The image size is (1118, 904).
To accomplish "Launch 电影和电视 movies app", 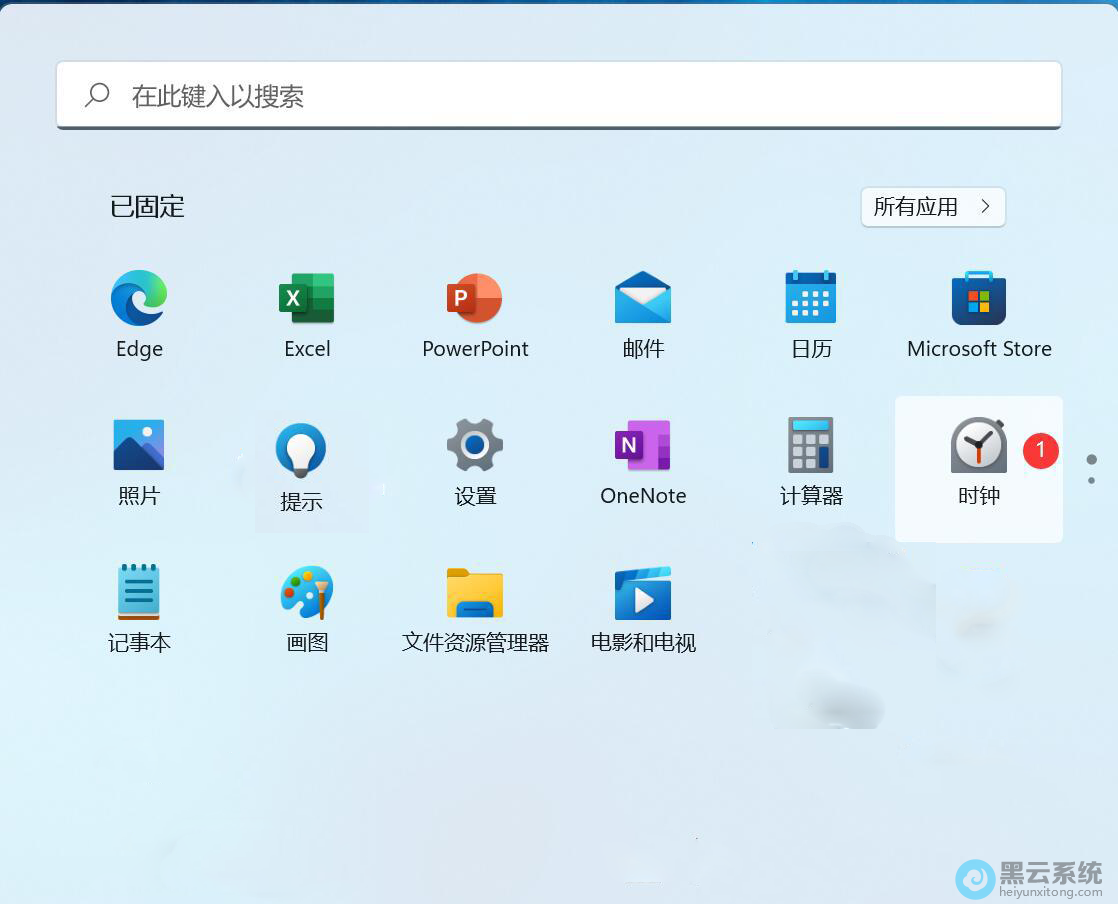I will (x=643, y=592).
